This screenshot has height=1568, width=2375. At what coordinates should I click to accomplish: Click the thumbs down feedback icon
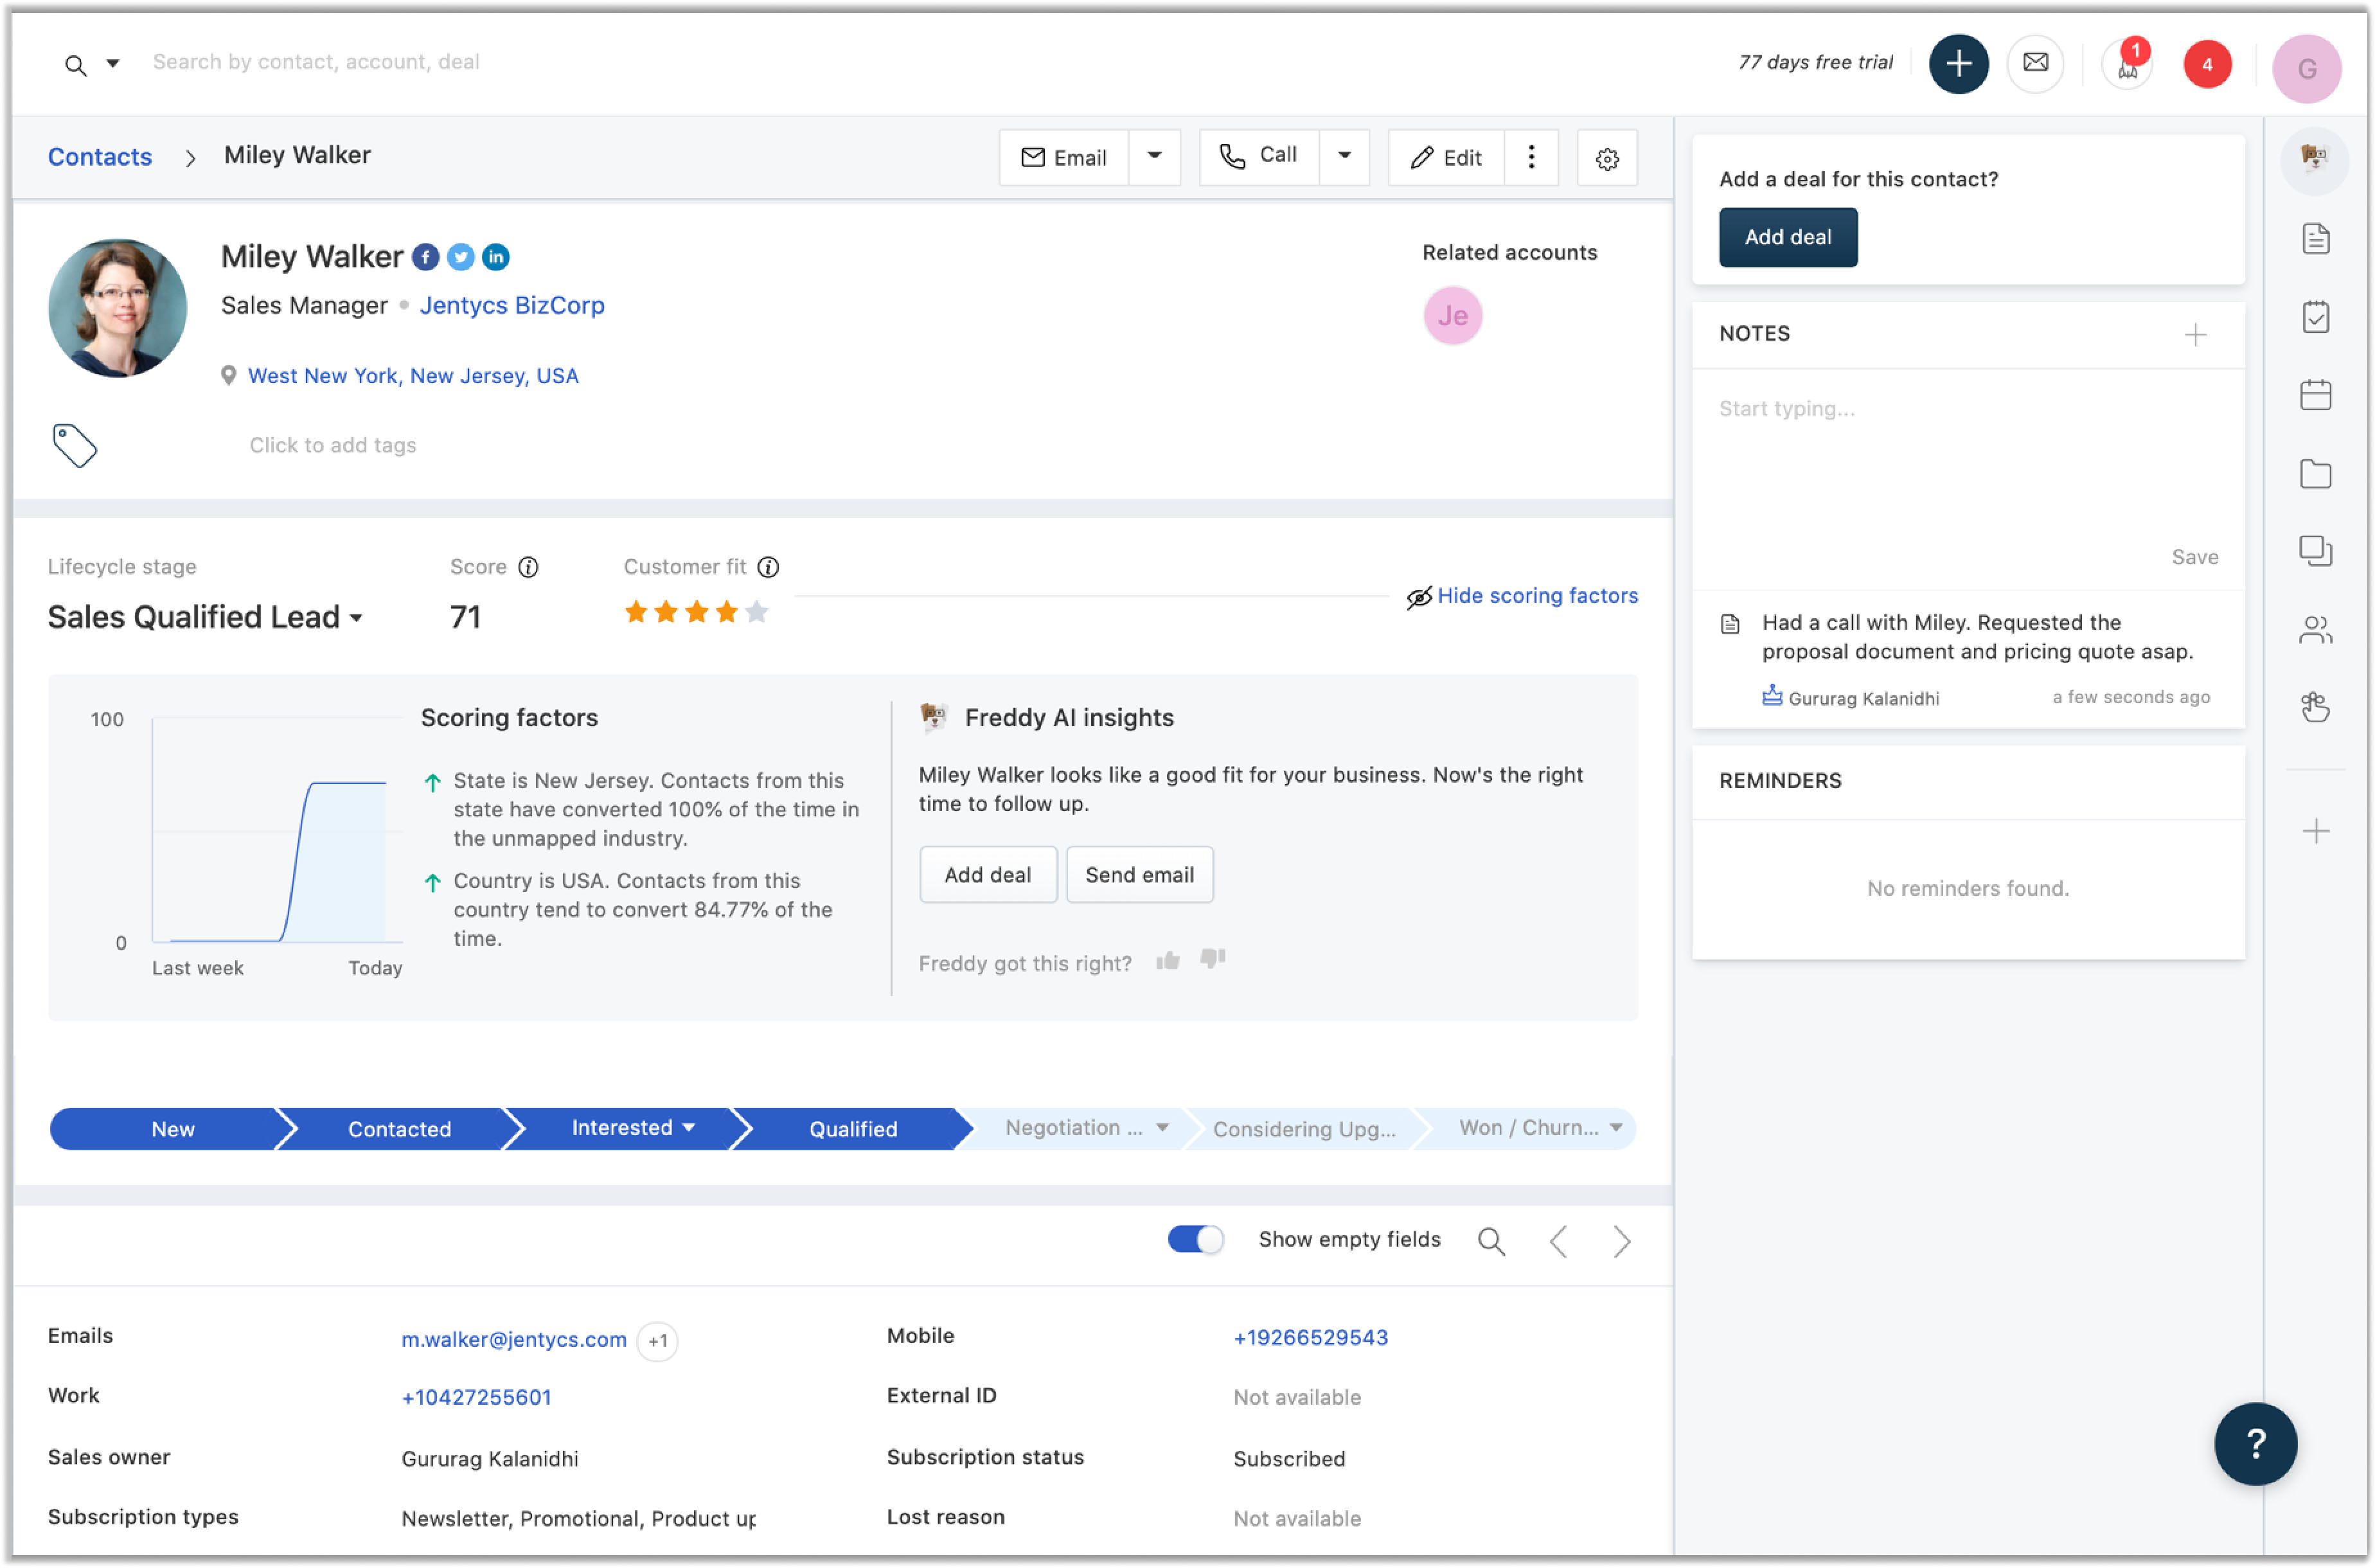tap(1212, 959)
